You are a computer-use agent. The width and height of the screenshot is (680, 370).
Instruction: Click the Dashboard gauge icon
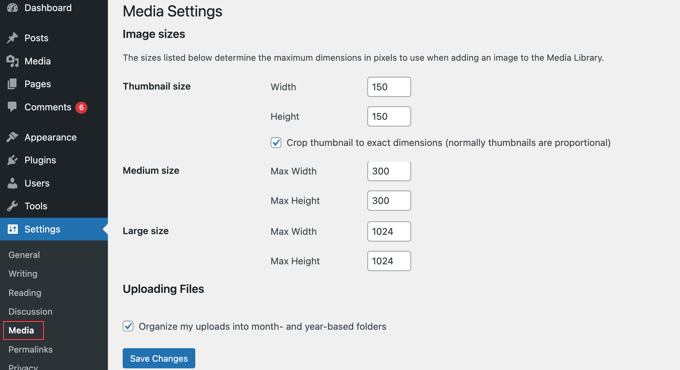[x=12, y=8]
